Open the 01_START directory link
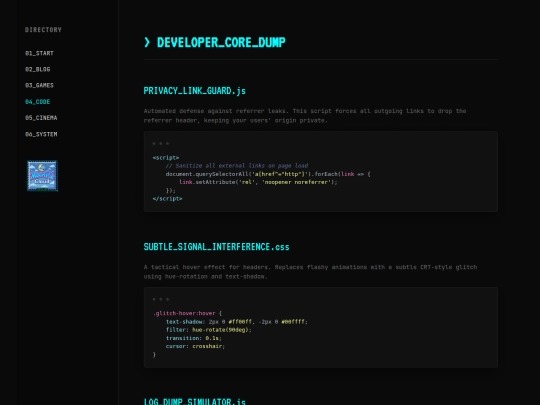540x405 pixels. point(39,53)
